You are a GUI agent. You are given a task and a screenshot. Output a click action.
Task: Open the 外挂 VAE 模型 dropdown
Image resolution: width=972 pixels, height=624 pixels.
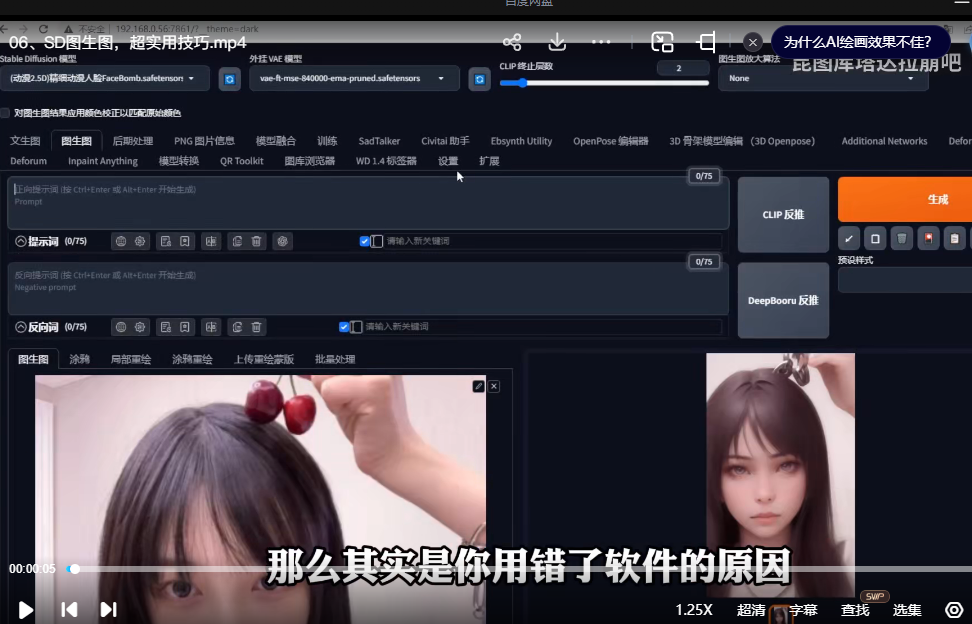pos(355,79)
